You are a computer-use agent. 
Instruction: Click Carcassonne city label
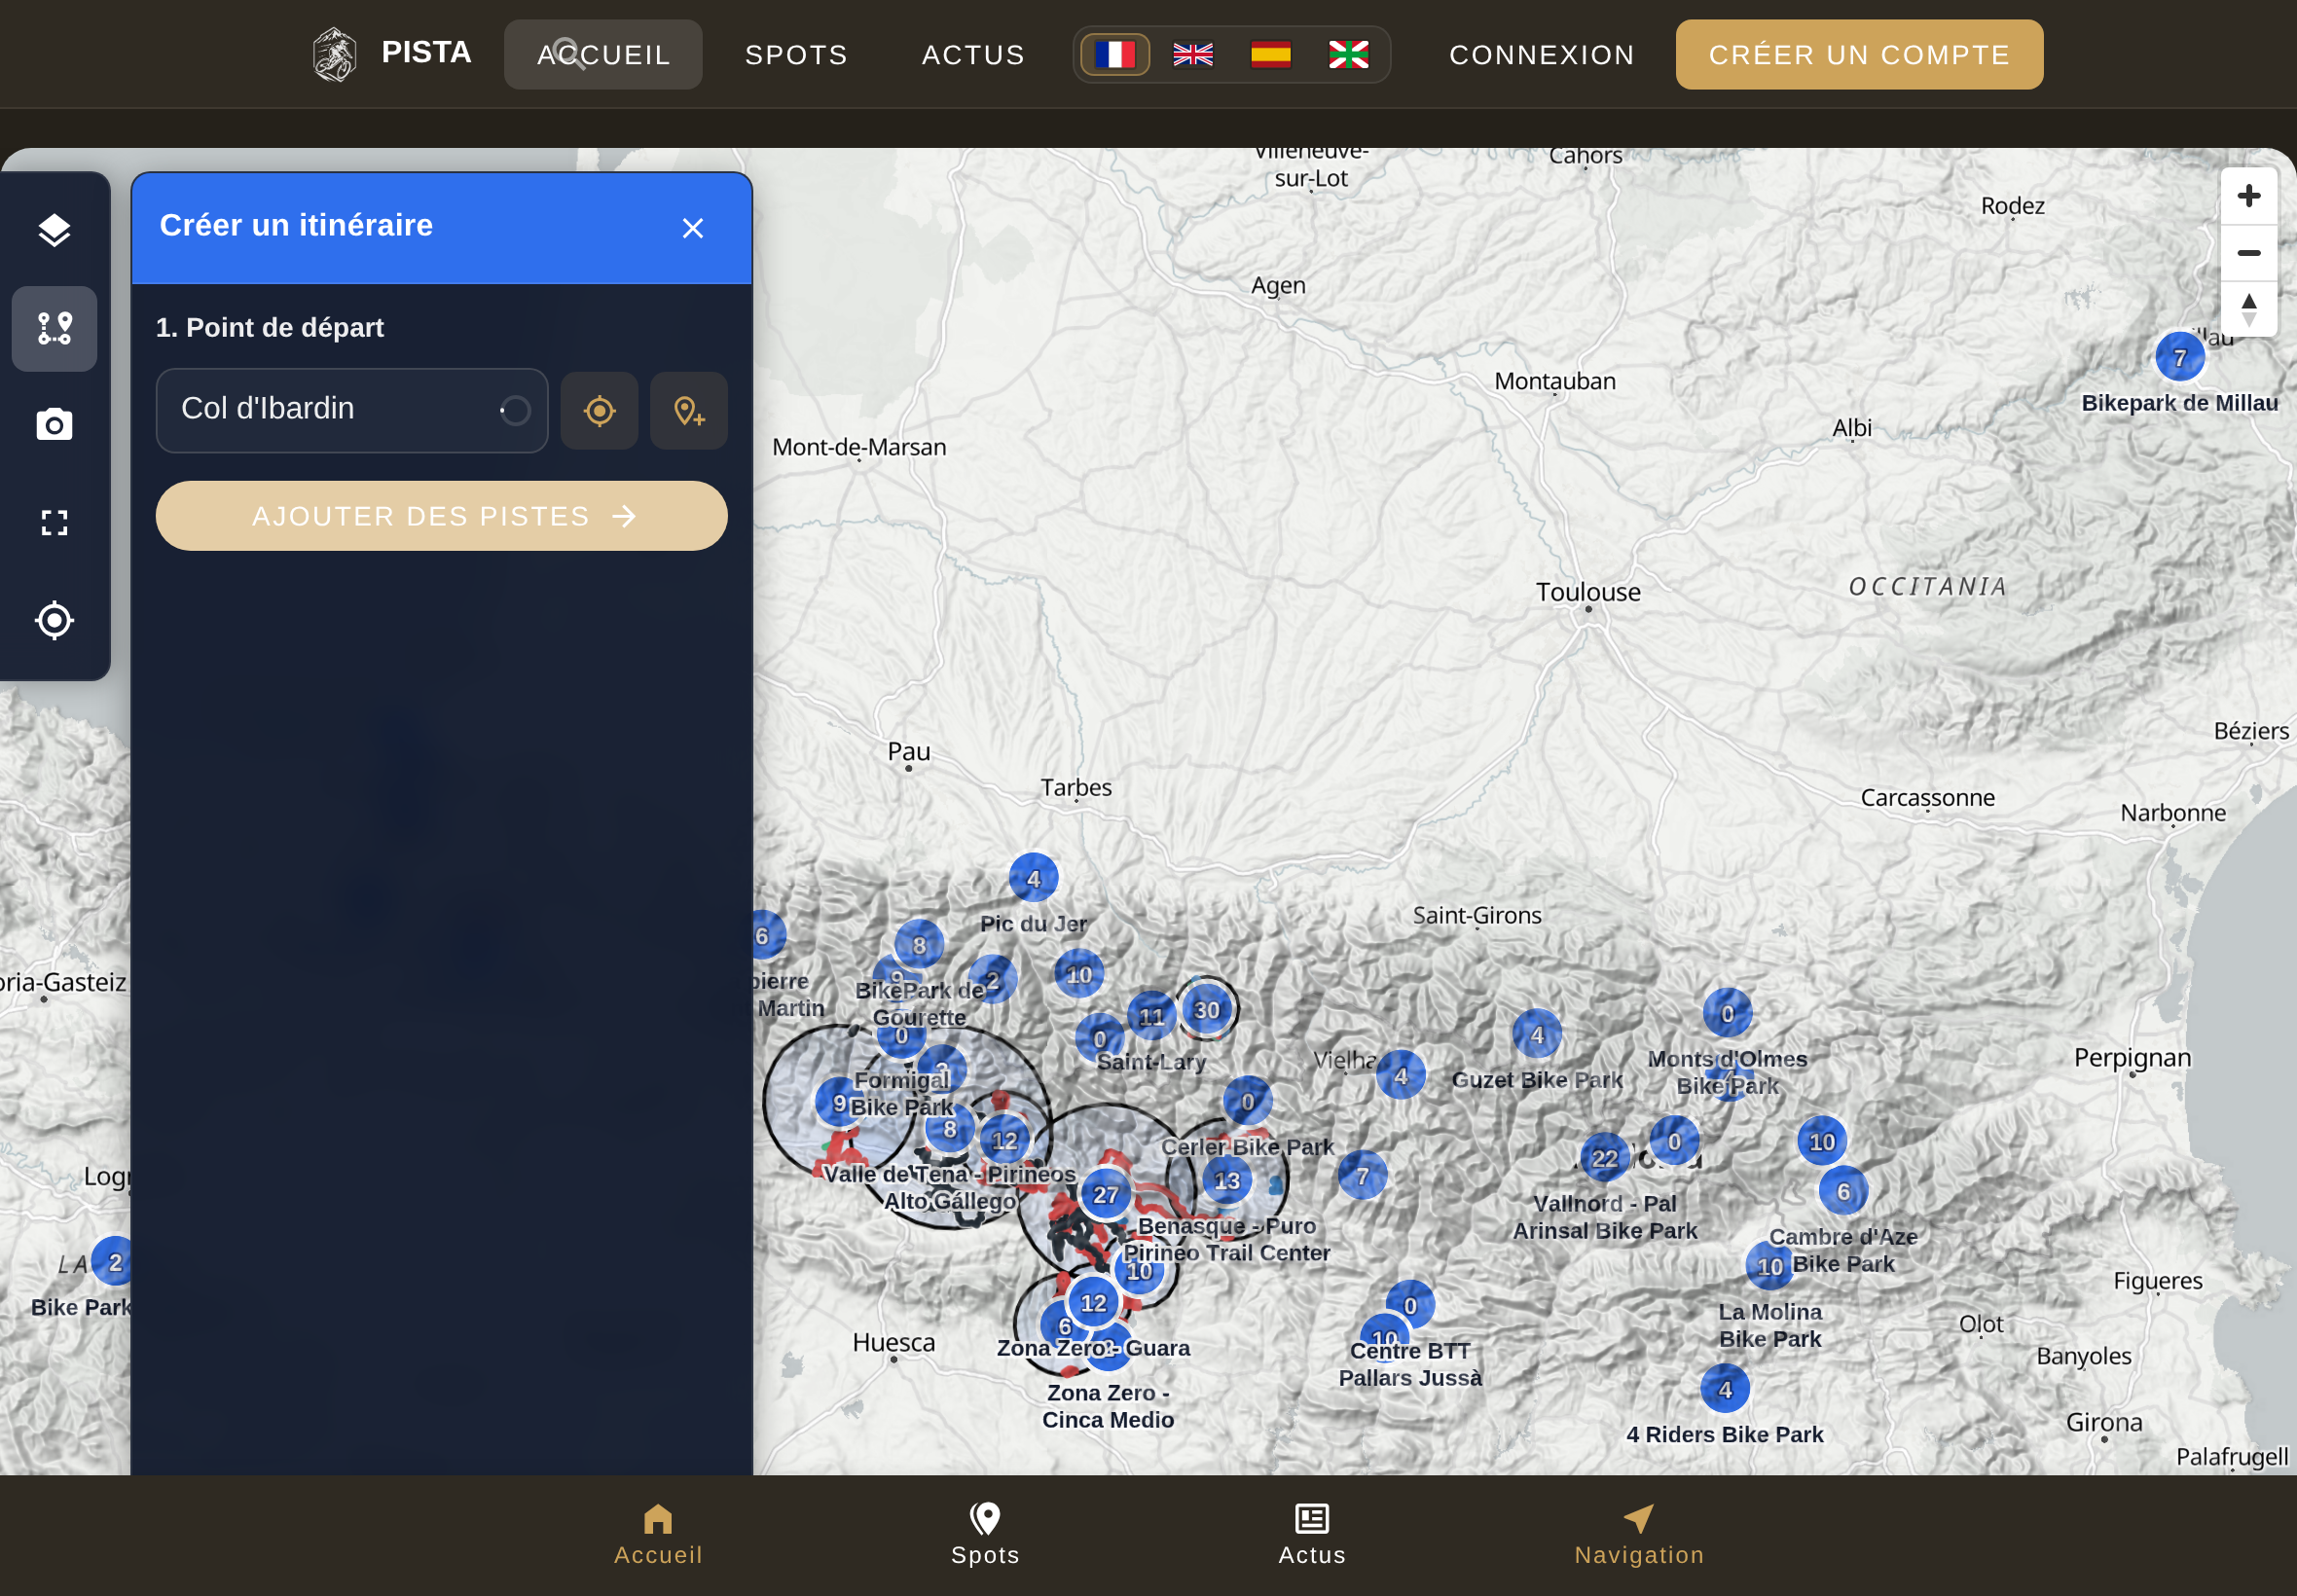pyautogui.click(x=1927, y=797)
